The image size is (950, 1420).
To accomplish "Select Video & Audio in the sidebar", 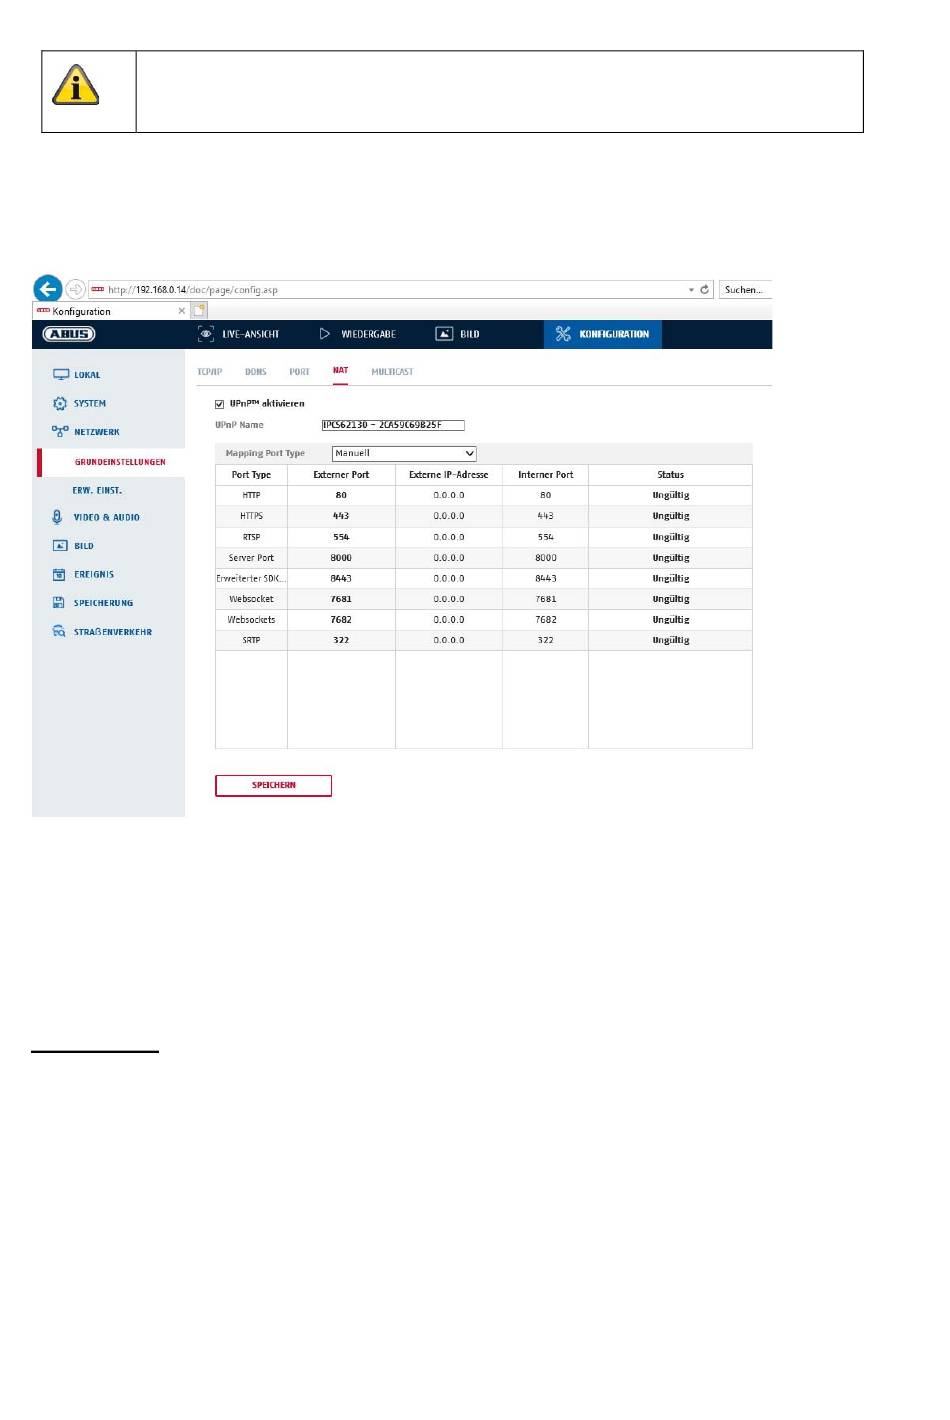I will tap(106, 518).
